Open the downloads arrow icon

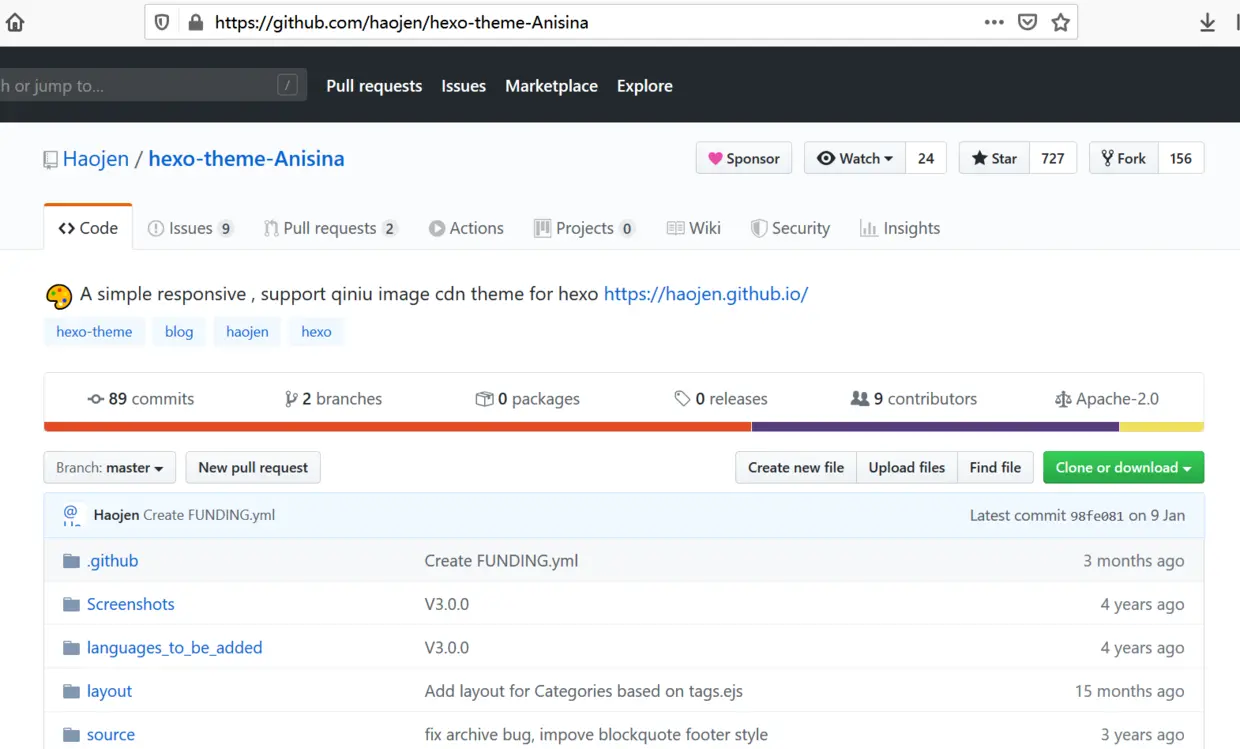tap(1208, 22)
